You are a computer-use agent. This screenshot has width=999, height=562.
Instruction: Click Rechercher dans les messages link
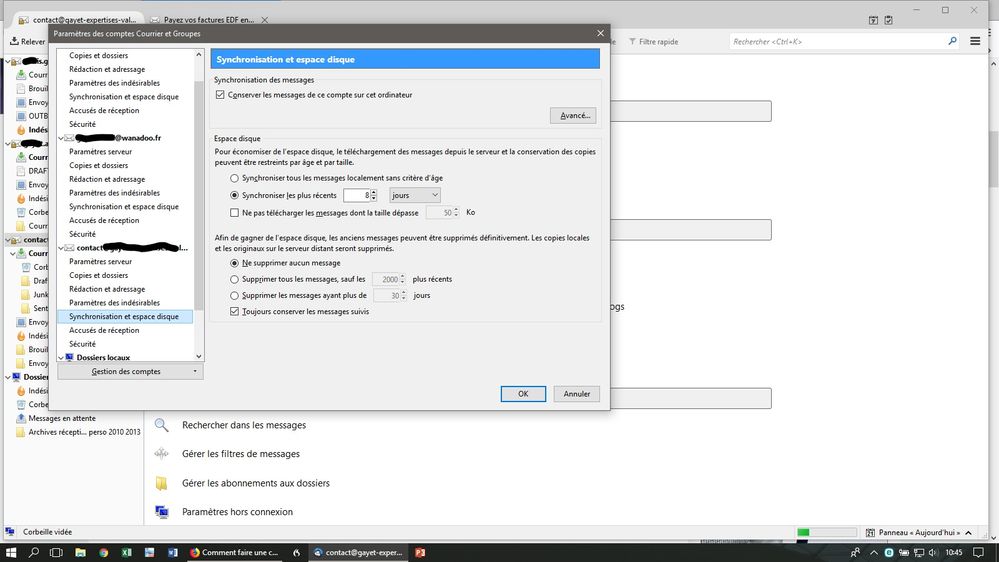pos(244,425)
